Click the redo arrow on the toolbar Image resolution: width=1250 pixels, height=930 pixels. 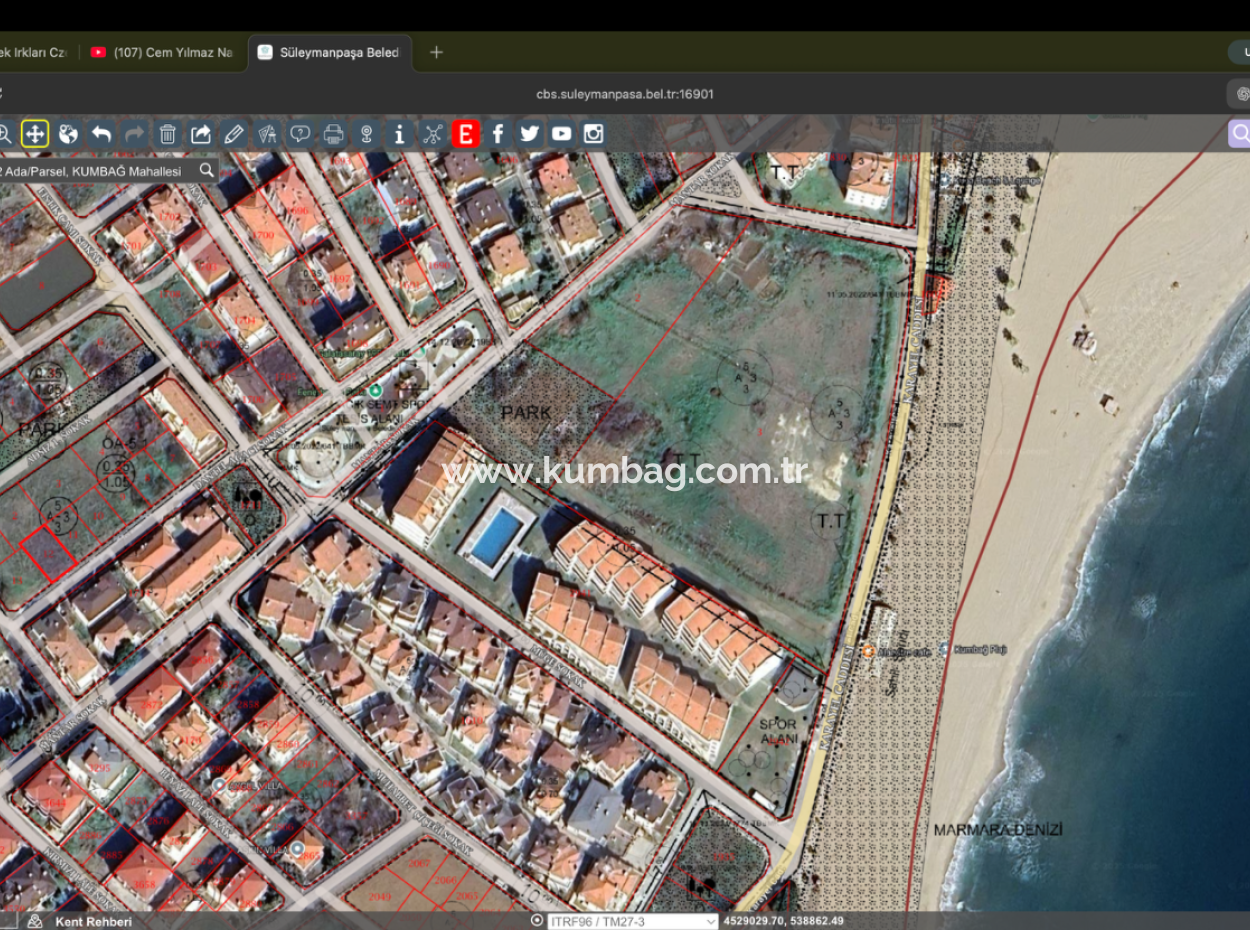[x=133, y=133]
